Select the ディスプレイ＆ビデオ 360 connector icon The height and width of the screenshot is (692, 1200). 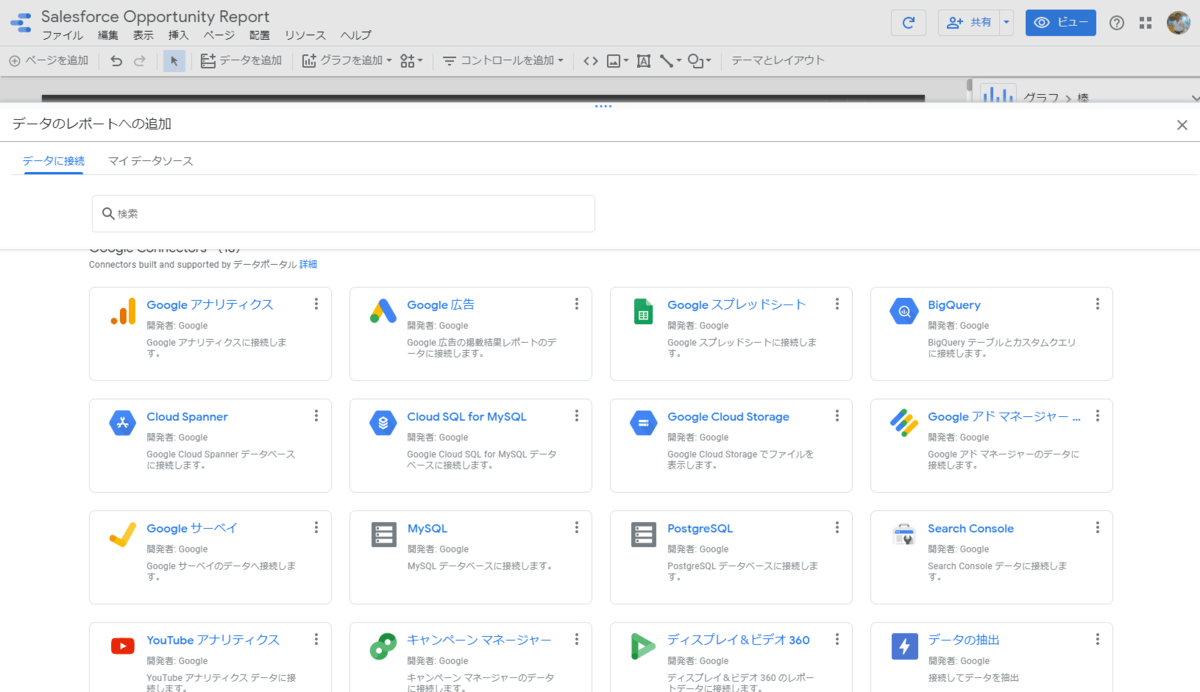(x=643, y=647)
